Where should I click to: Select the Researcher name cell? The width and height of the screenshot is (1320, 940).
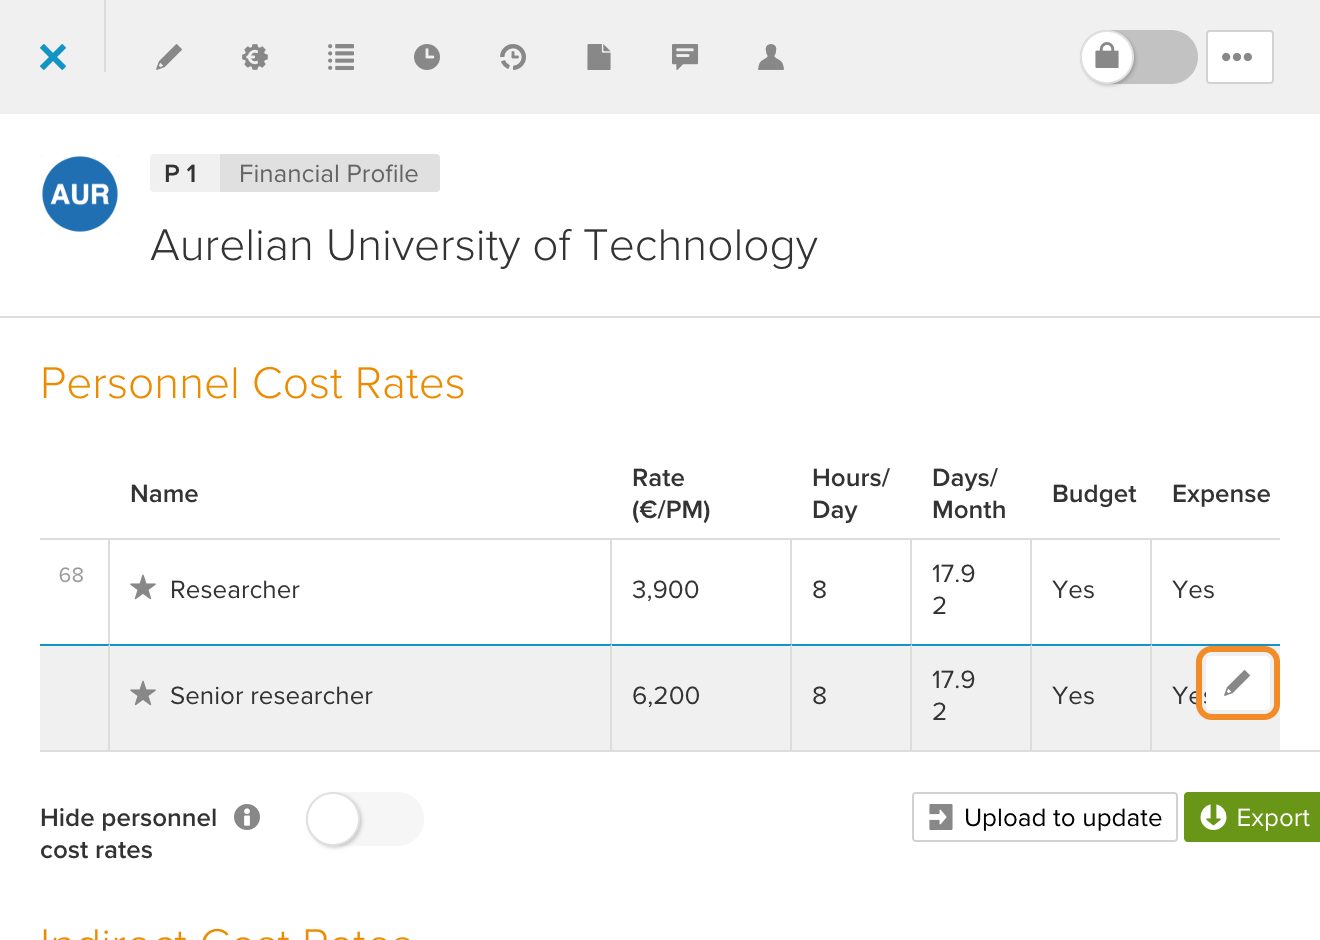coord(360,592)
